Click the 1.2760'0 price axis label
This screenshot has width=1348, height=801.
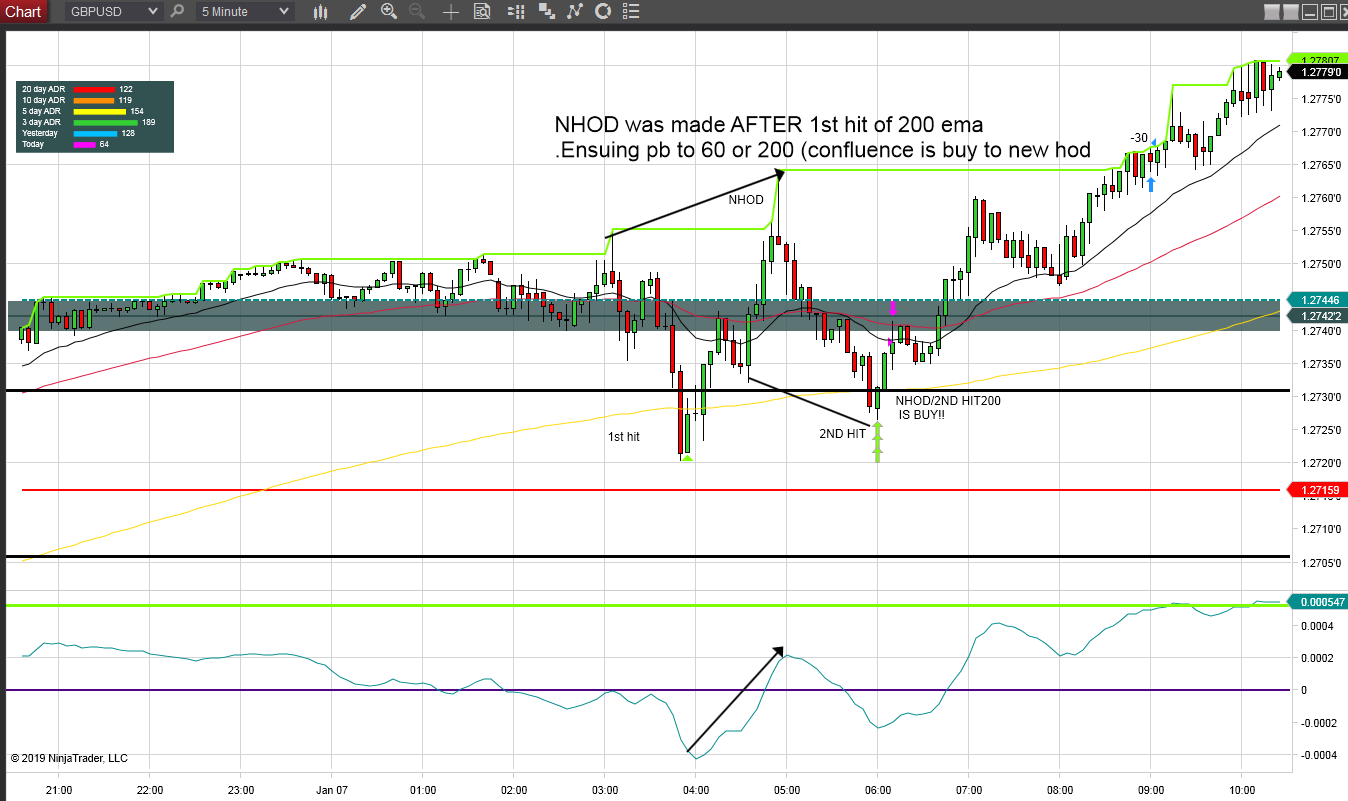coord(1320,198)
